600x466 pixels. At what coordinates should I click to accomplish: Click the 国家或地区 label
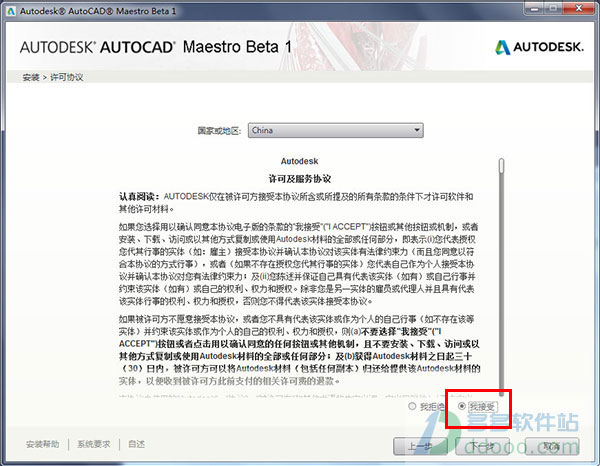pyautogui.click(x=219, y=131)
